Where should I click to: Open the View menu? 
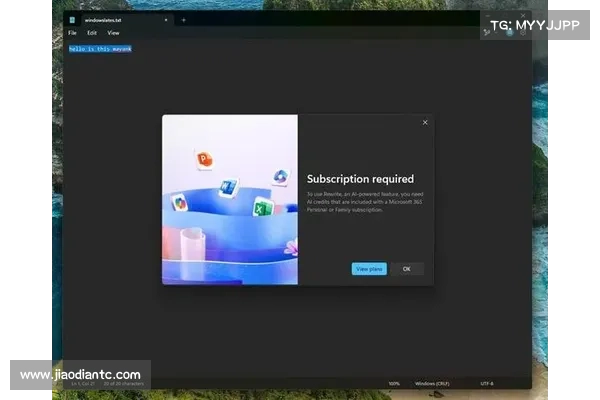coord(113,33)
